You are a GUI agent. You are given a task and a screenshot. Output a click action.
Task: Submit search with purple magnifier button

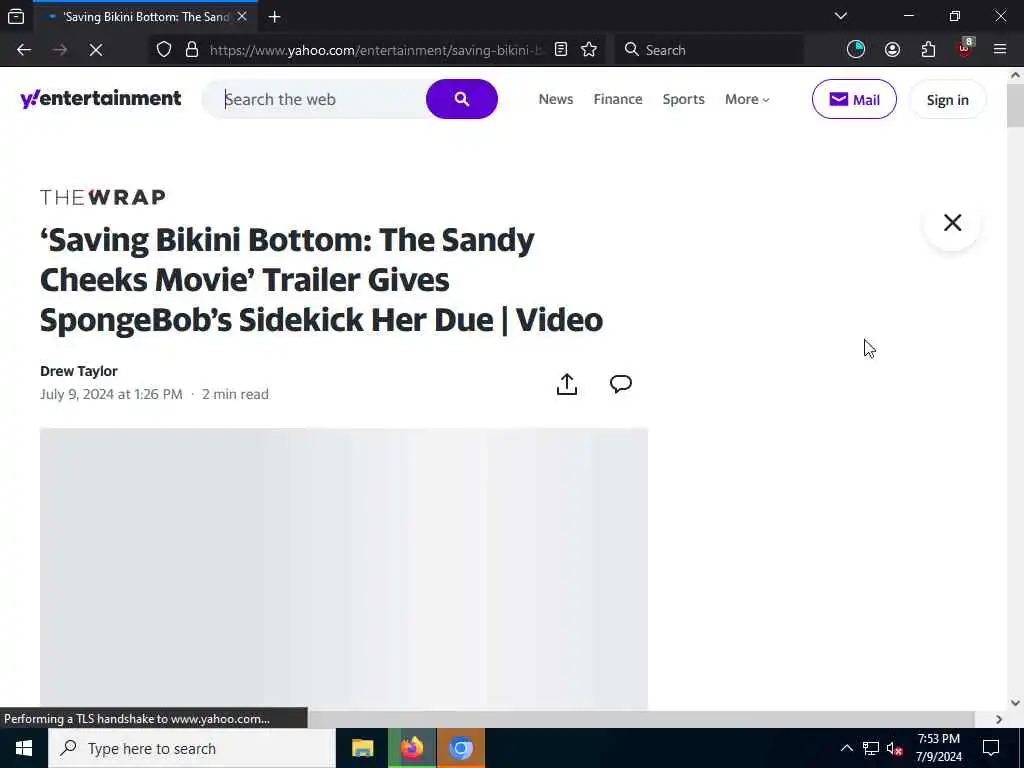coord(462,99)
